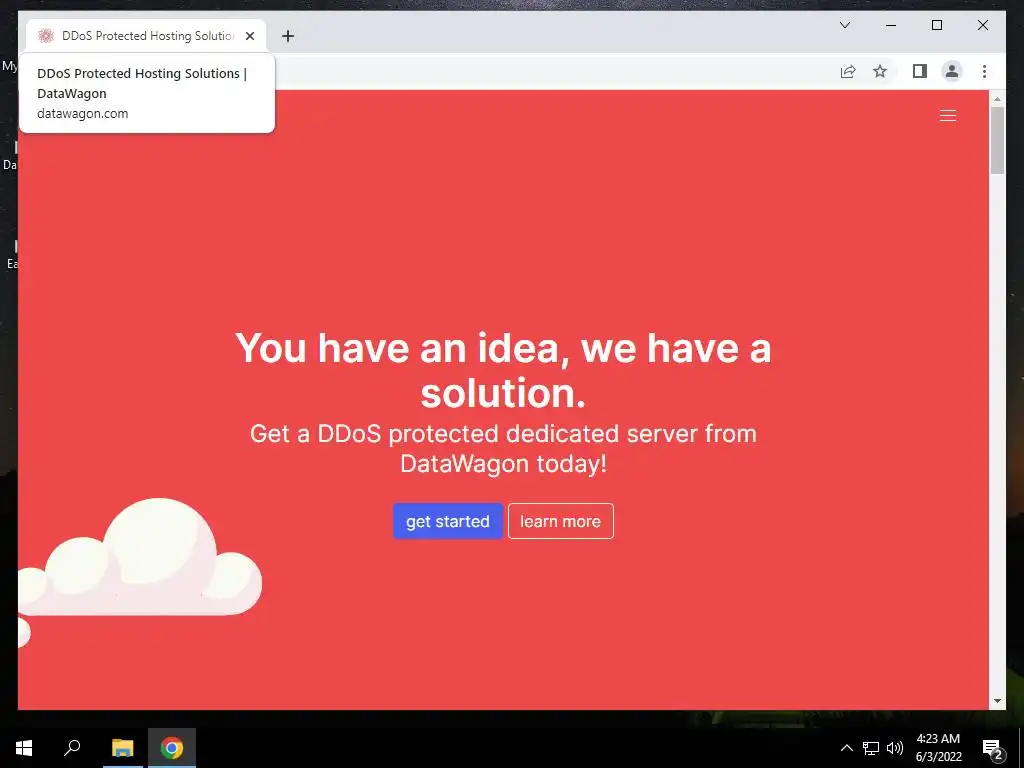This screenshot has width=1024, height=768.
Task: Open a new browser tab
Action: tap(288, 36)
